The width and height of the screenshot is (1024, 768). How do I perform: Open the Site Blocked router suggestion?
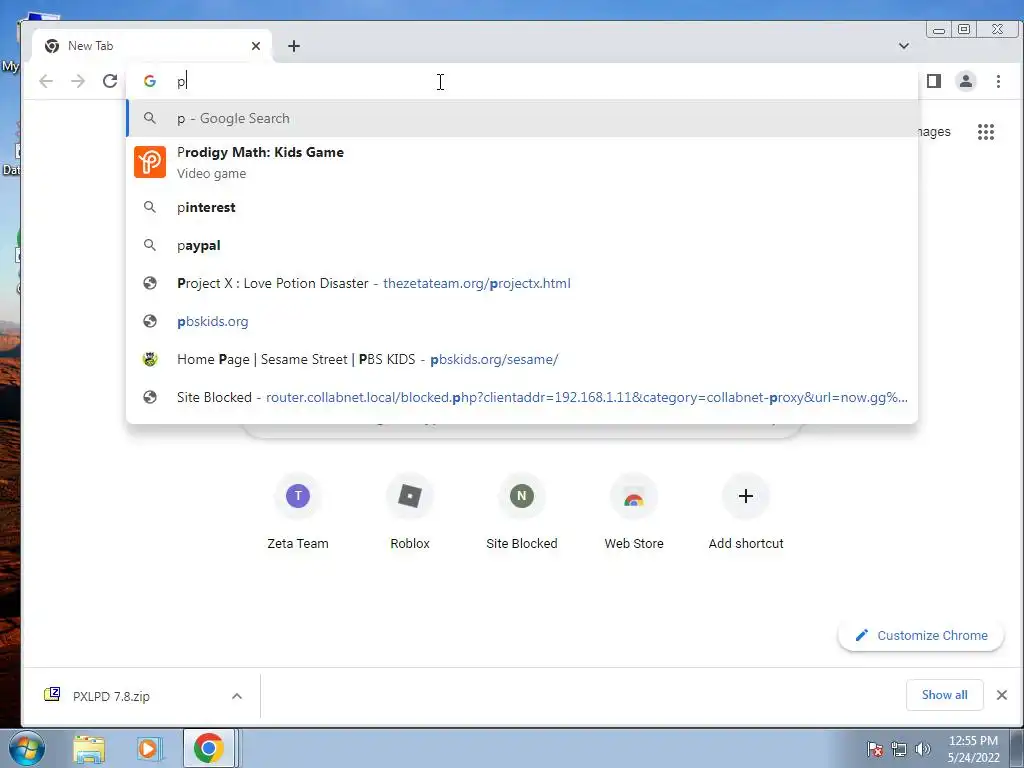coord(522,397)
